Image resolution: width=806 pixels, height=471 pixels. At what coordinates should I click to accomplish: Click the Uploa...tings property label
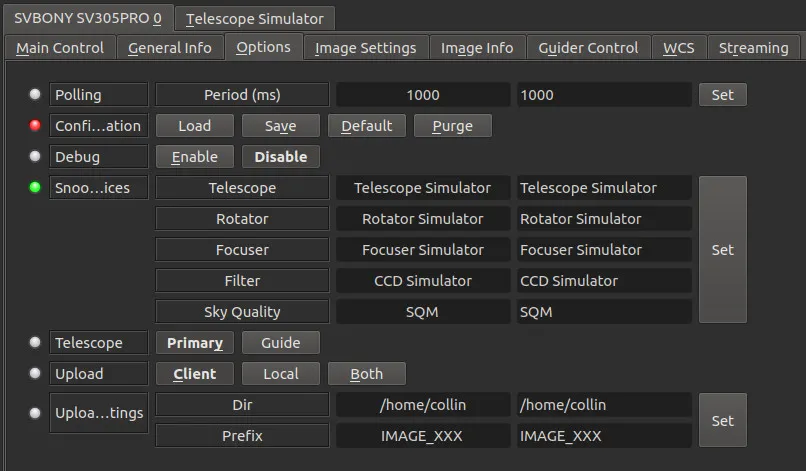pos(99,412)
